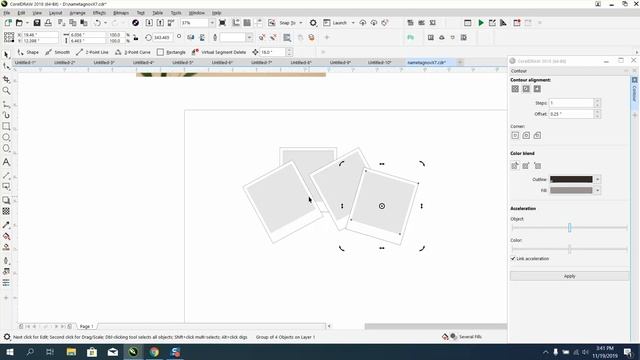Switch to the Untitled-10 document tab

point(380,62)
